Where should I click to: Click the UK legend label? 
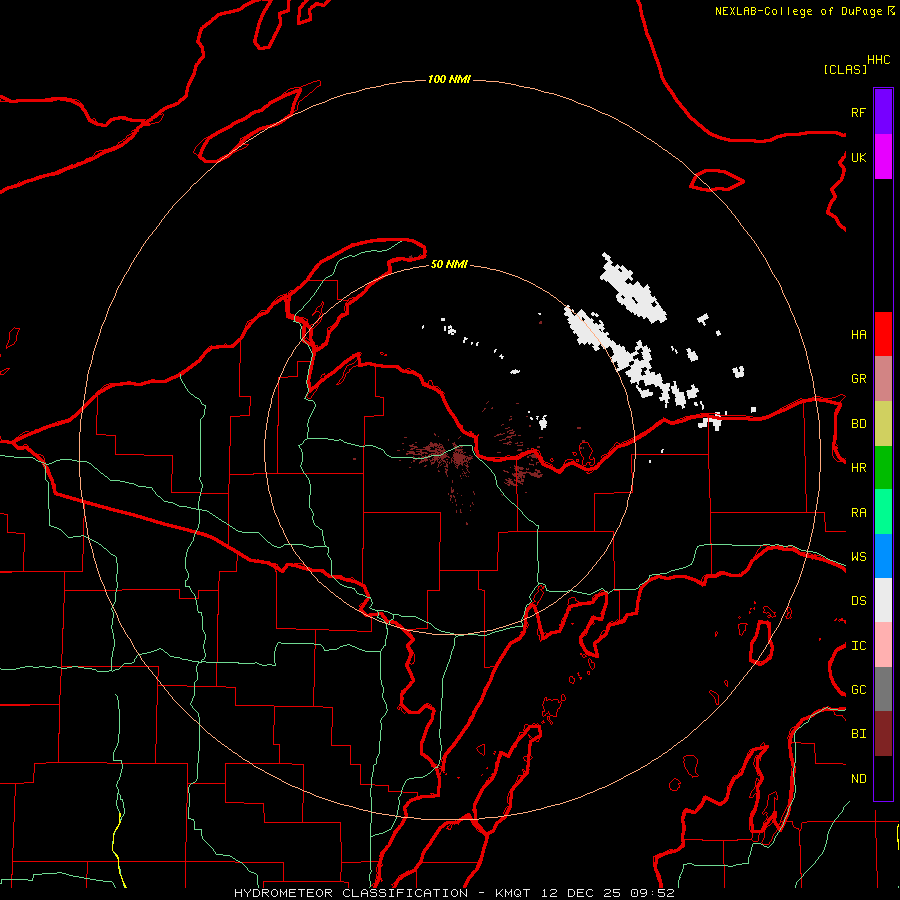(x=858, y=157)
